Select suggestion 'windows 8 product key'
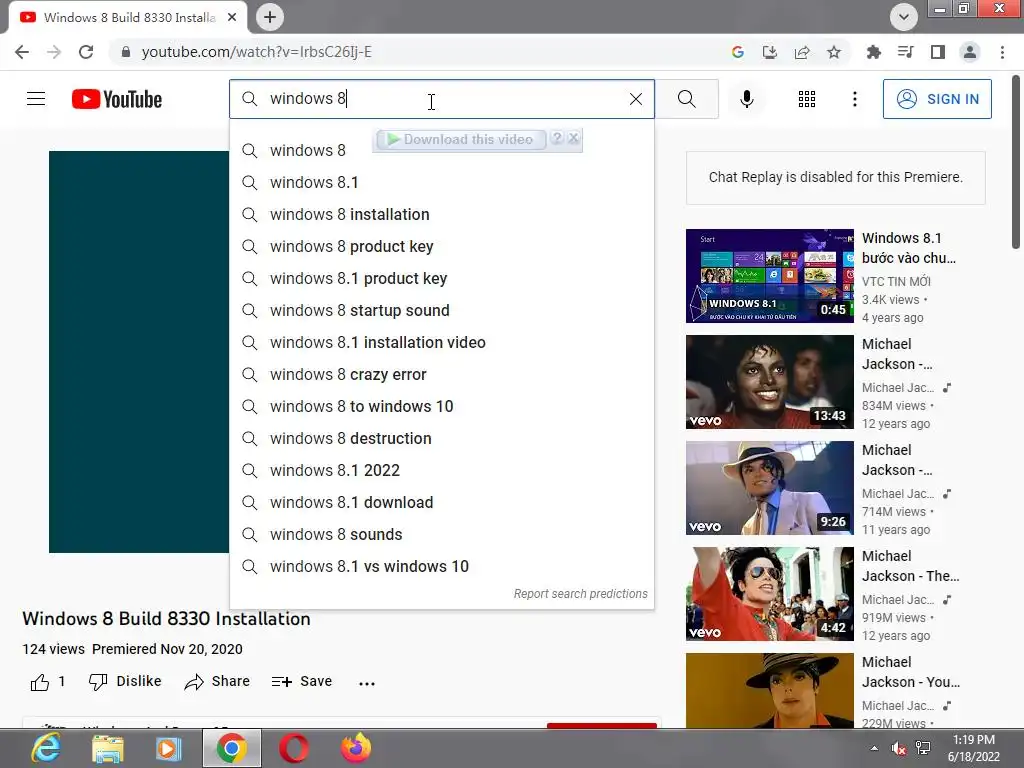 pos(441,246)
